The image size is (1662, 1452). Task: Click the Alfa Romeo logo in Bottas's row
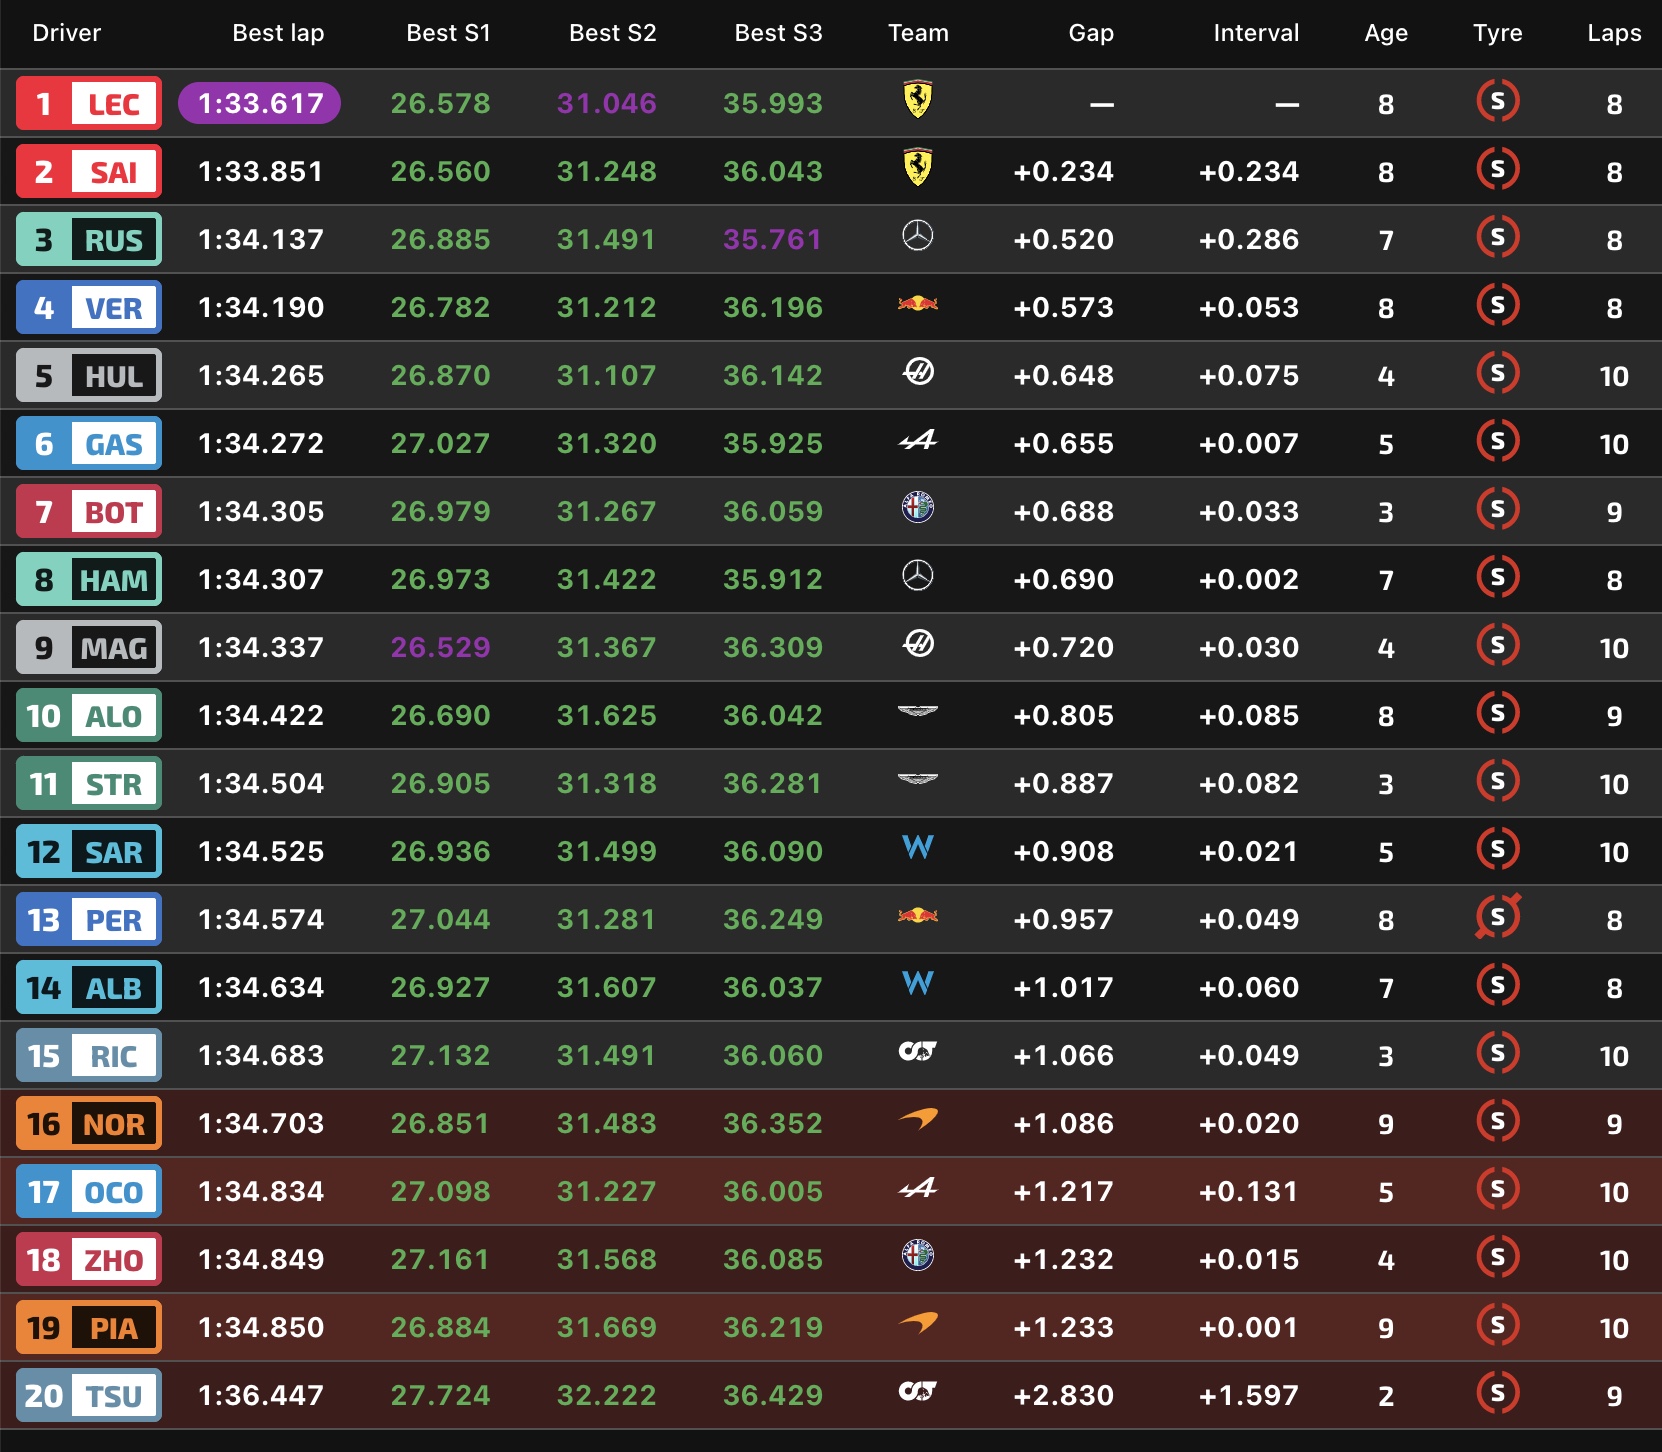click(x=917, y=508)
